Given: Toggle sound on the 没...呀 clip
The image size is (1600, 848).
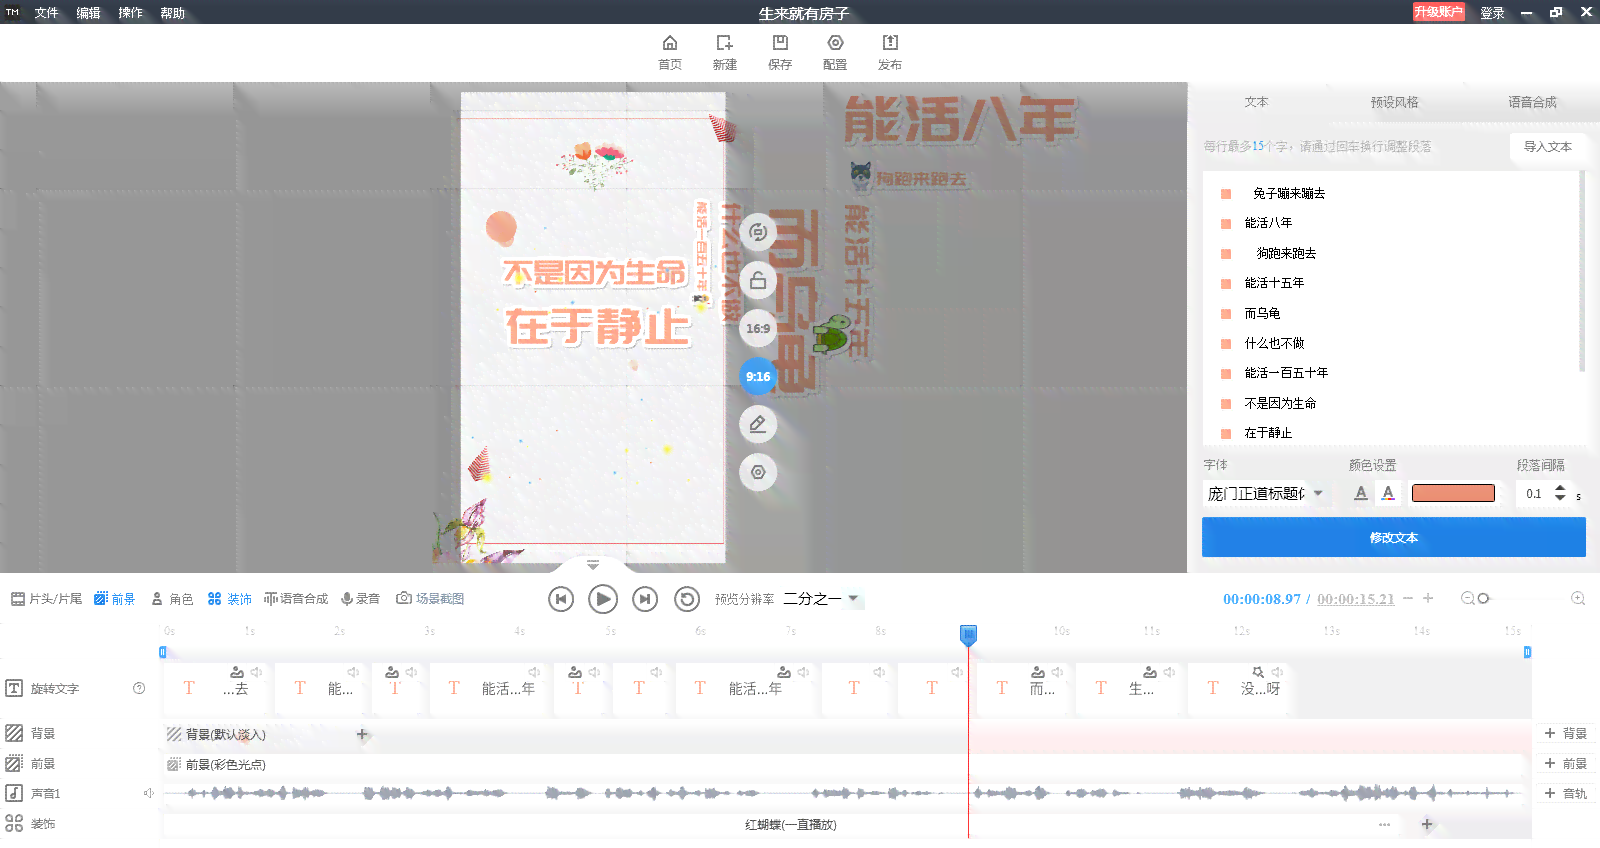Looking at the screenshot, I should [1277, 672].
